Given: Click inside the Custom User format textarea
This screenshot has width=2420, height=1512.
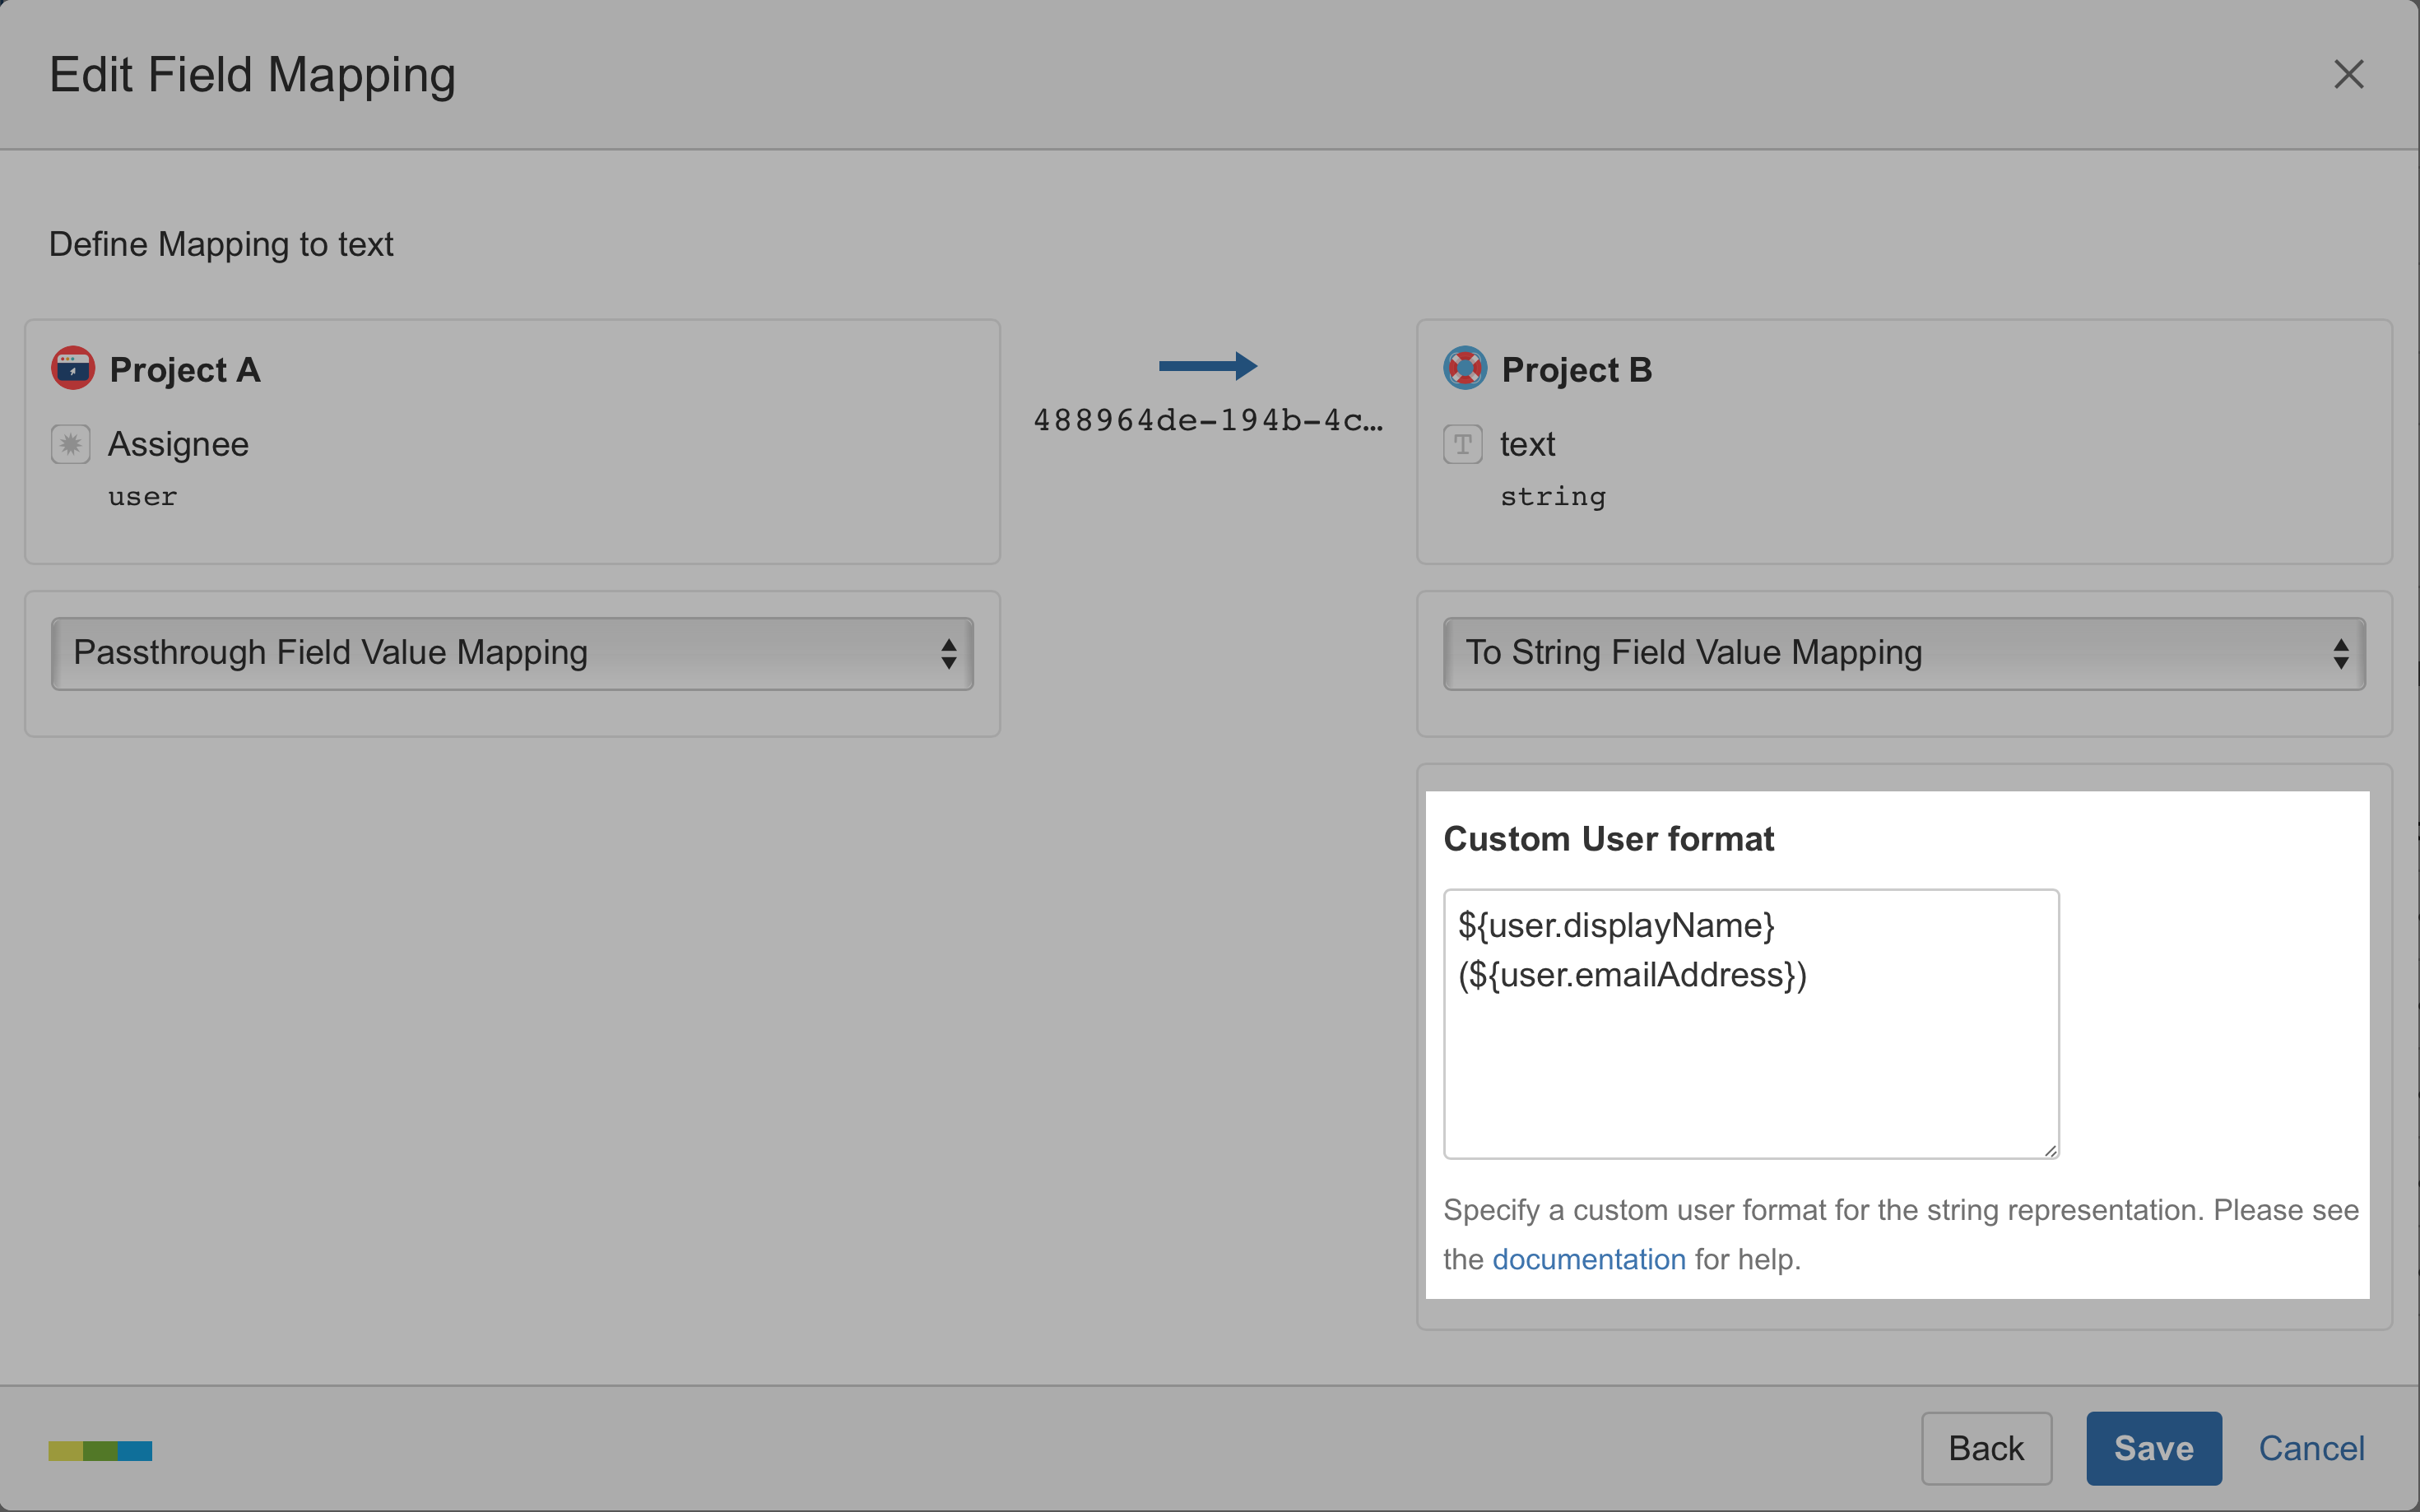Looking at the screenshot, I should pyautogui.click(x=1750, y=1060).
